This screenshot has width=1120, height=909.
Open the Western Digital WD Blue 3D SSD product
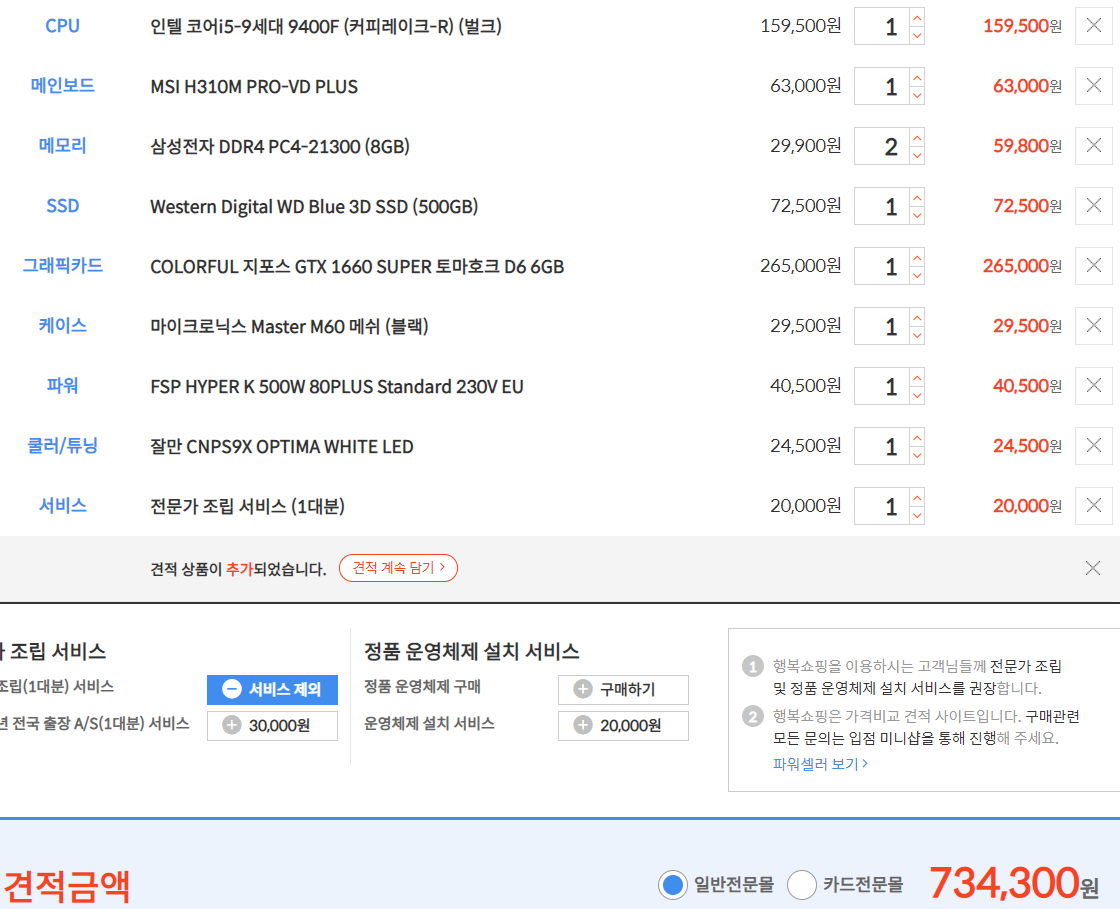(x=314, y=206)
